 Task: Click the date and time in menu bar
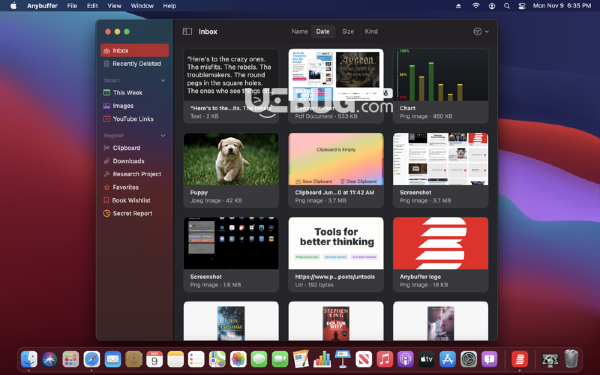tap(562, 6)
